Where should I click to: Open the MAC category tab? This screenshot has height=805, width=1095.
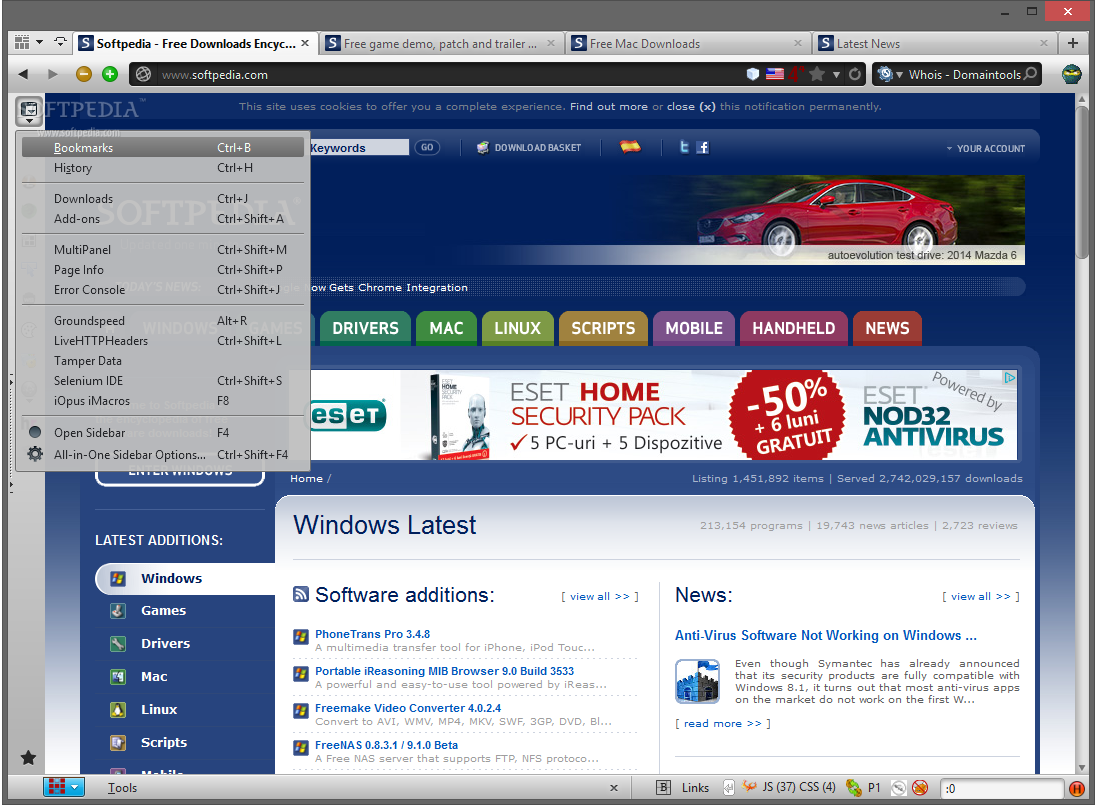click(446, 328)
